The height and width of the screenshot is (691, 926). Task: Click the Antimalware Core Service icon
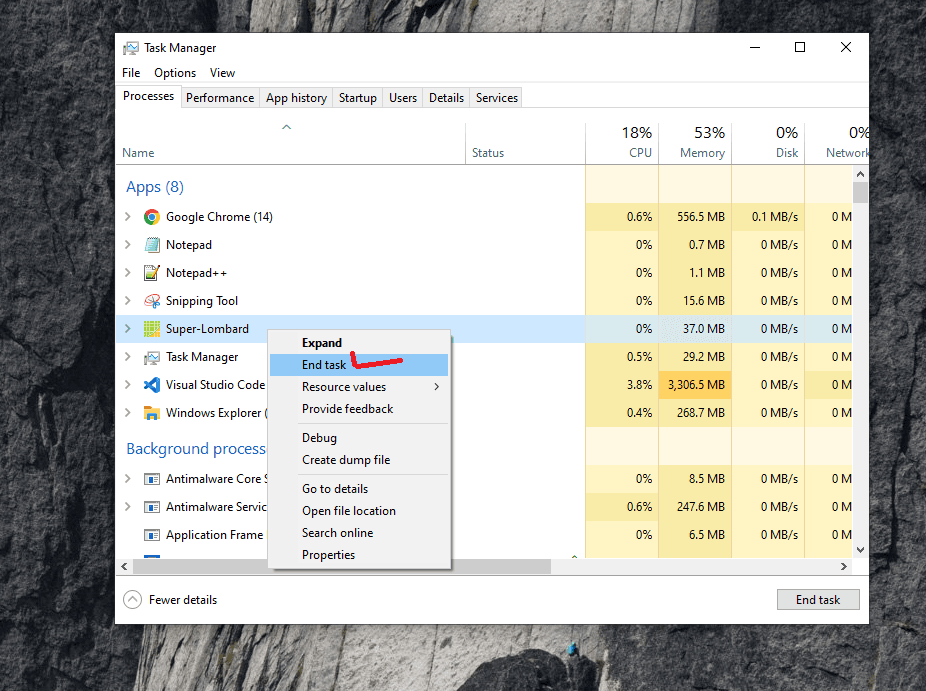pos(152,479)
